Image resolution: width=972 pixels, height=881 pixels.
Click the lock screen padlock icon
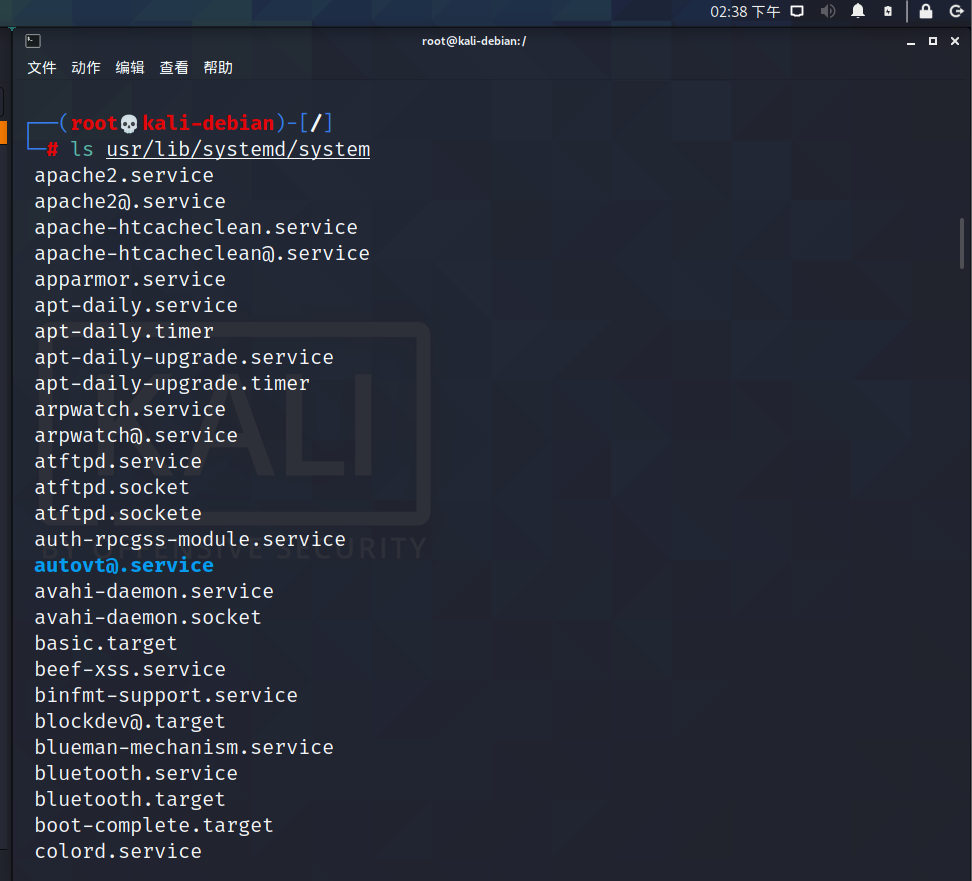pyautogui.click(x=926, y=11)
